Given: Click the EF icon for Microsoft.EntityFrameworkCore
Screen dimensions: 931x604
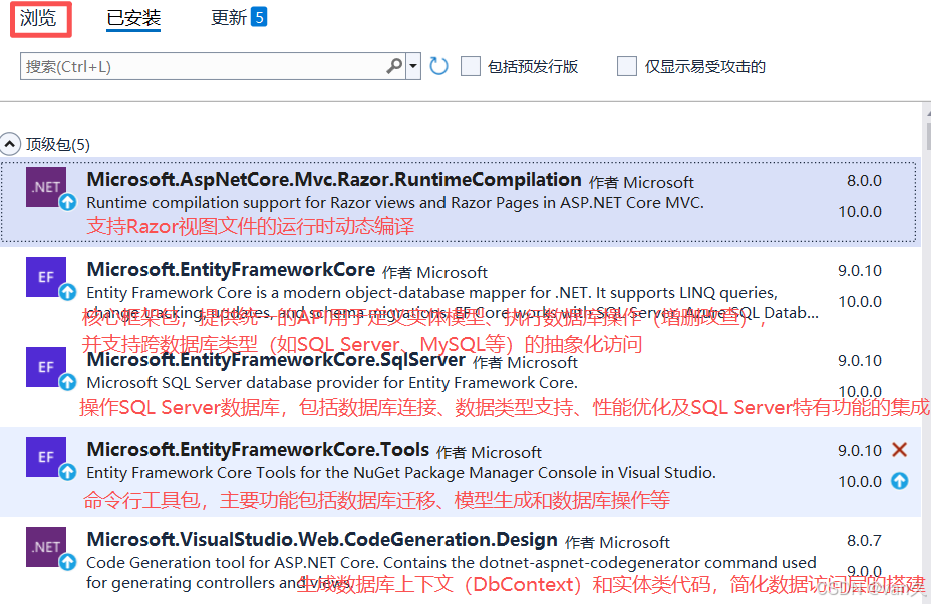Looking at the screenshot, I should click(x=46, y=277).
